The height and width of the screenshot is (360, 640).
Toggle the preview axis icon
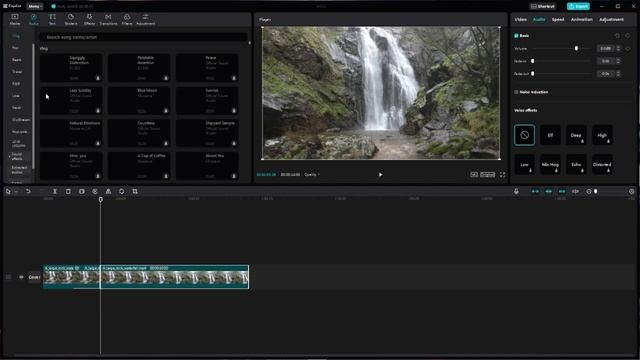(x=576, y=191)
